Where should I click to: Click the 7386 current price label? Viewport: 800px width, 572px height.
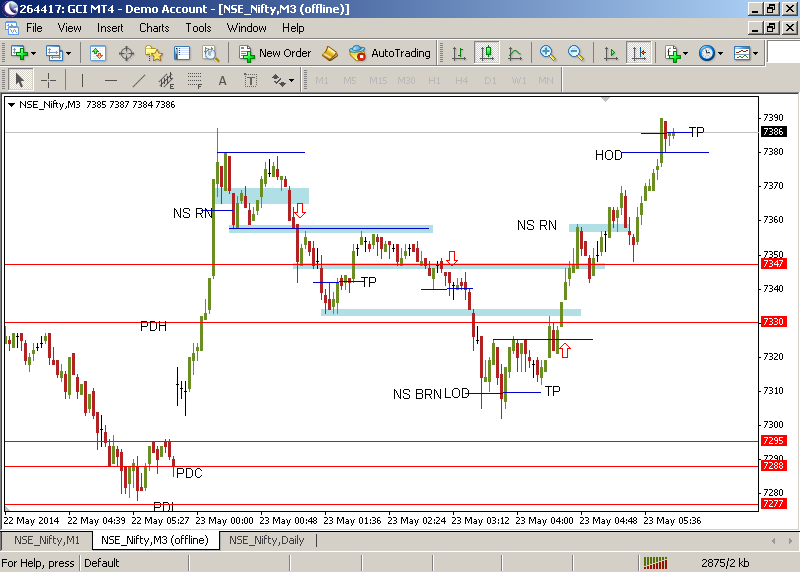[x=773, y=132]
